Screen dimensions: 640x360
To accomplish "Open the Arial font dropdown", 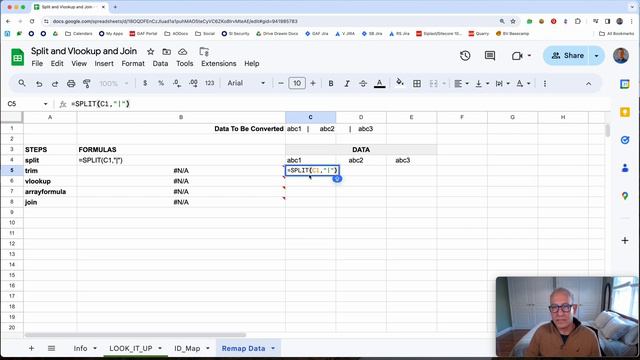I will [246, 83].
